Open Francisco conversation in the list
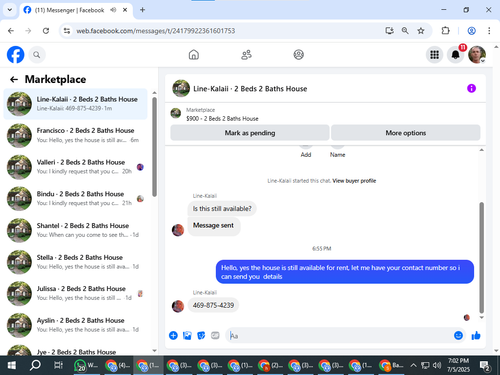The width and height of the screenshot is (500, 375). 75,135
